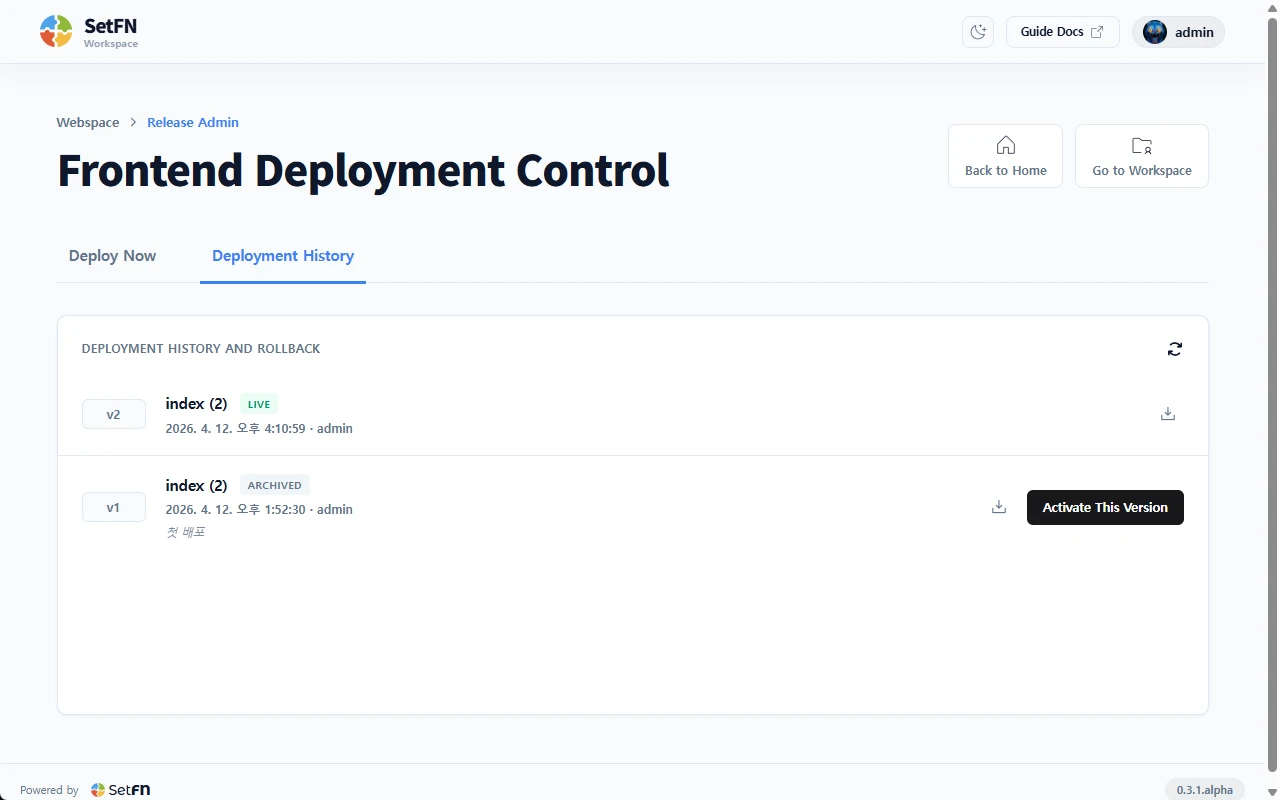
Task: Open the Release Admin breadcrumb
Action: [x=193, y=122]
